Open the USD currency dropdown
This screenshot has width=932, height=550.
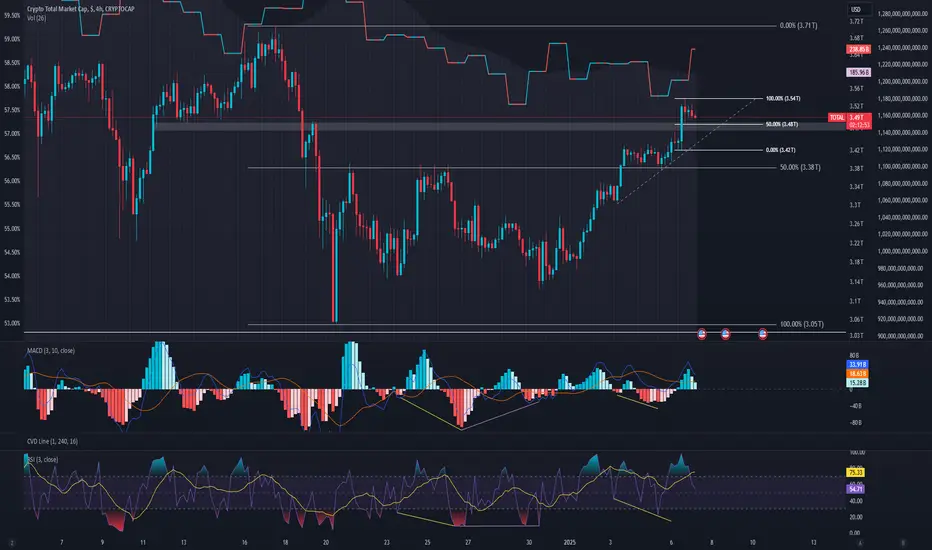pyautogui.click(x=858, y=9)
